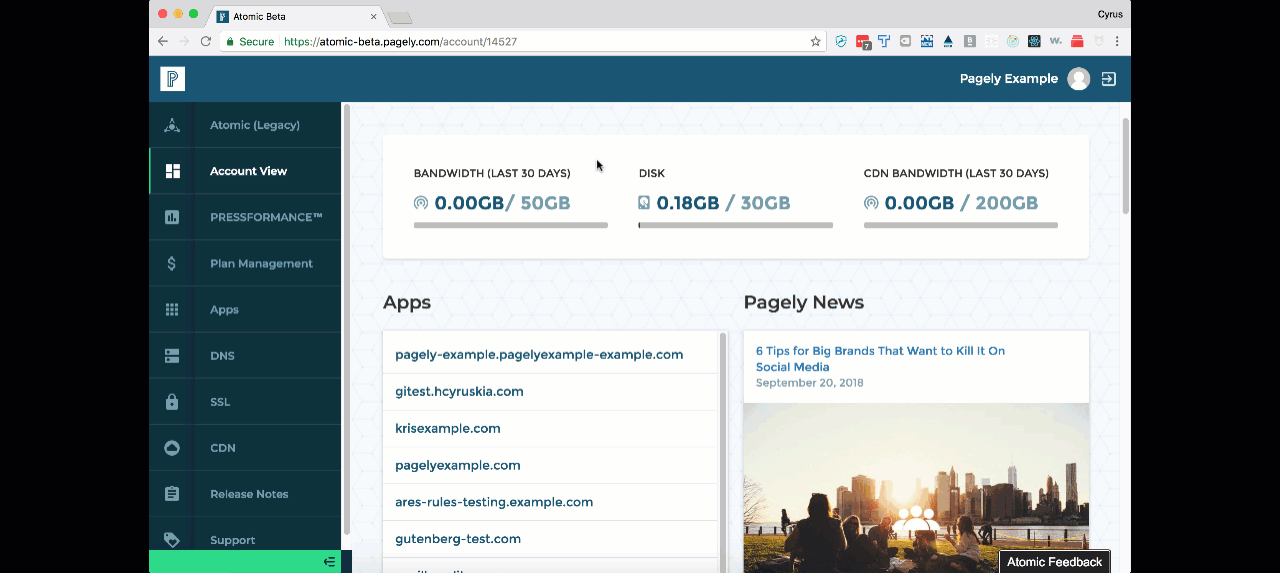Click the Pagely logo in the header
The image size is (1280, 573).
pos(172,79)
